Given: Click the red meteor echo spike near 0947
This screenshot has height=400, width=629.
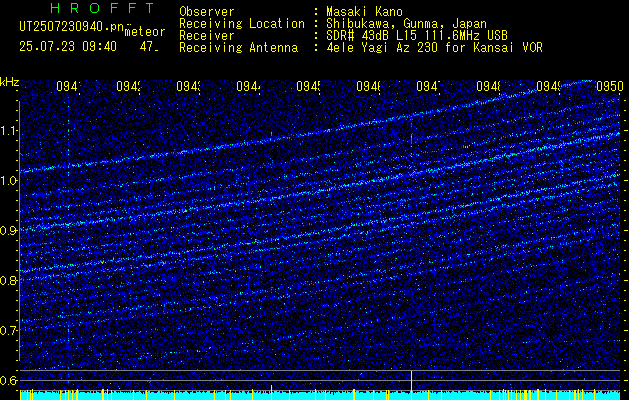Looking at the screenshot, I should (x=412, y=140).
